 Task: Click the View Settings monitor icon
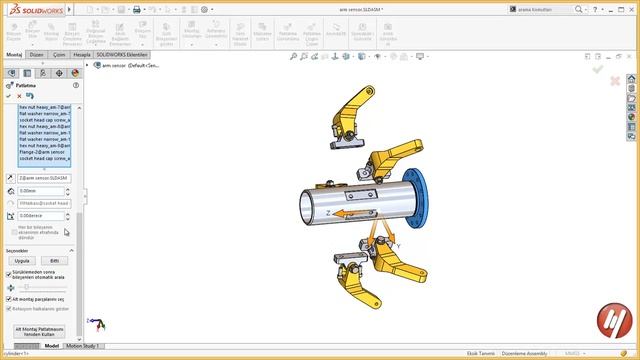click(x=420, y=56)
